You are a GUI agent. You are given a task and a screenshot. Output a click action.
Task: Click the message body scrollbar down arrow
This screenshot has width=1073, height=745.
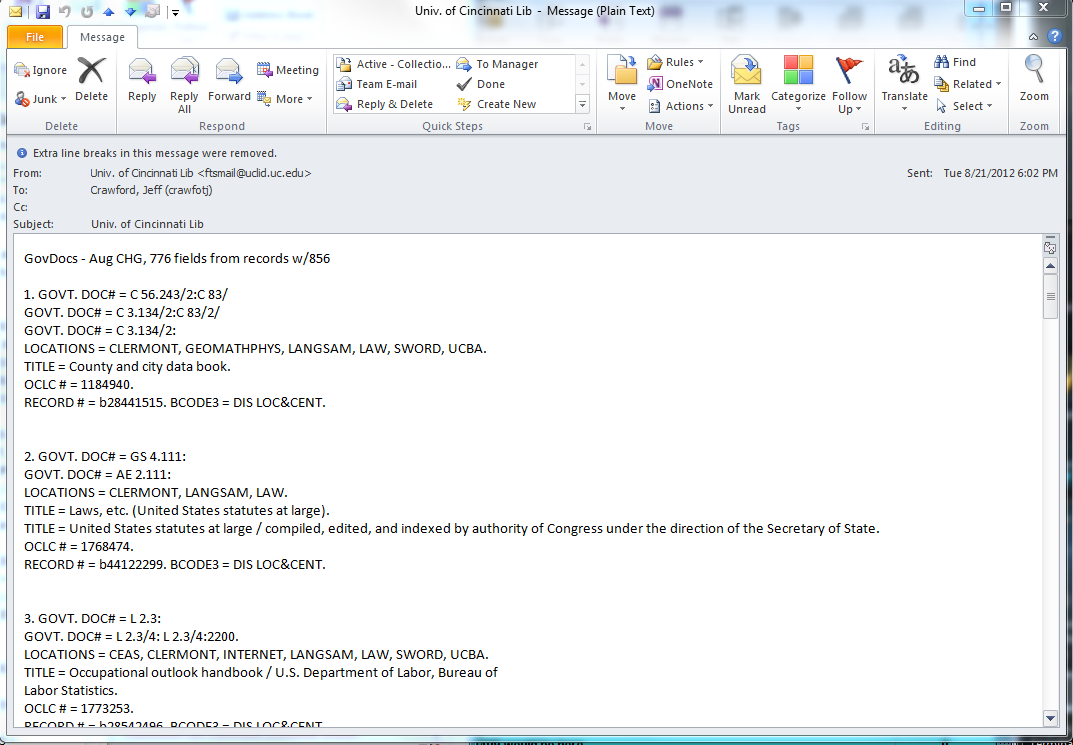[x=1050, y=717]
